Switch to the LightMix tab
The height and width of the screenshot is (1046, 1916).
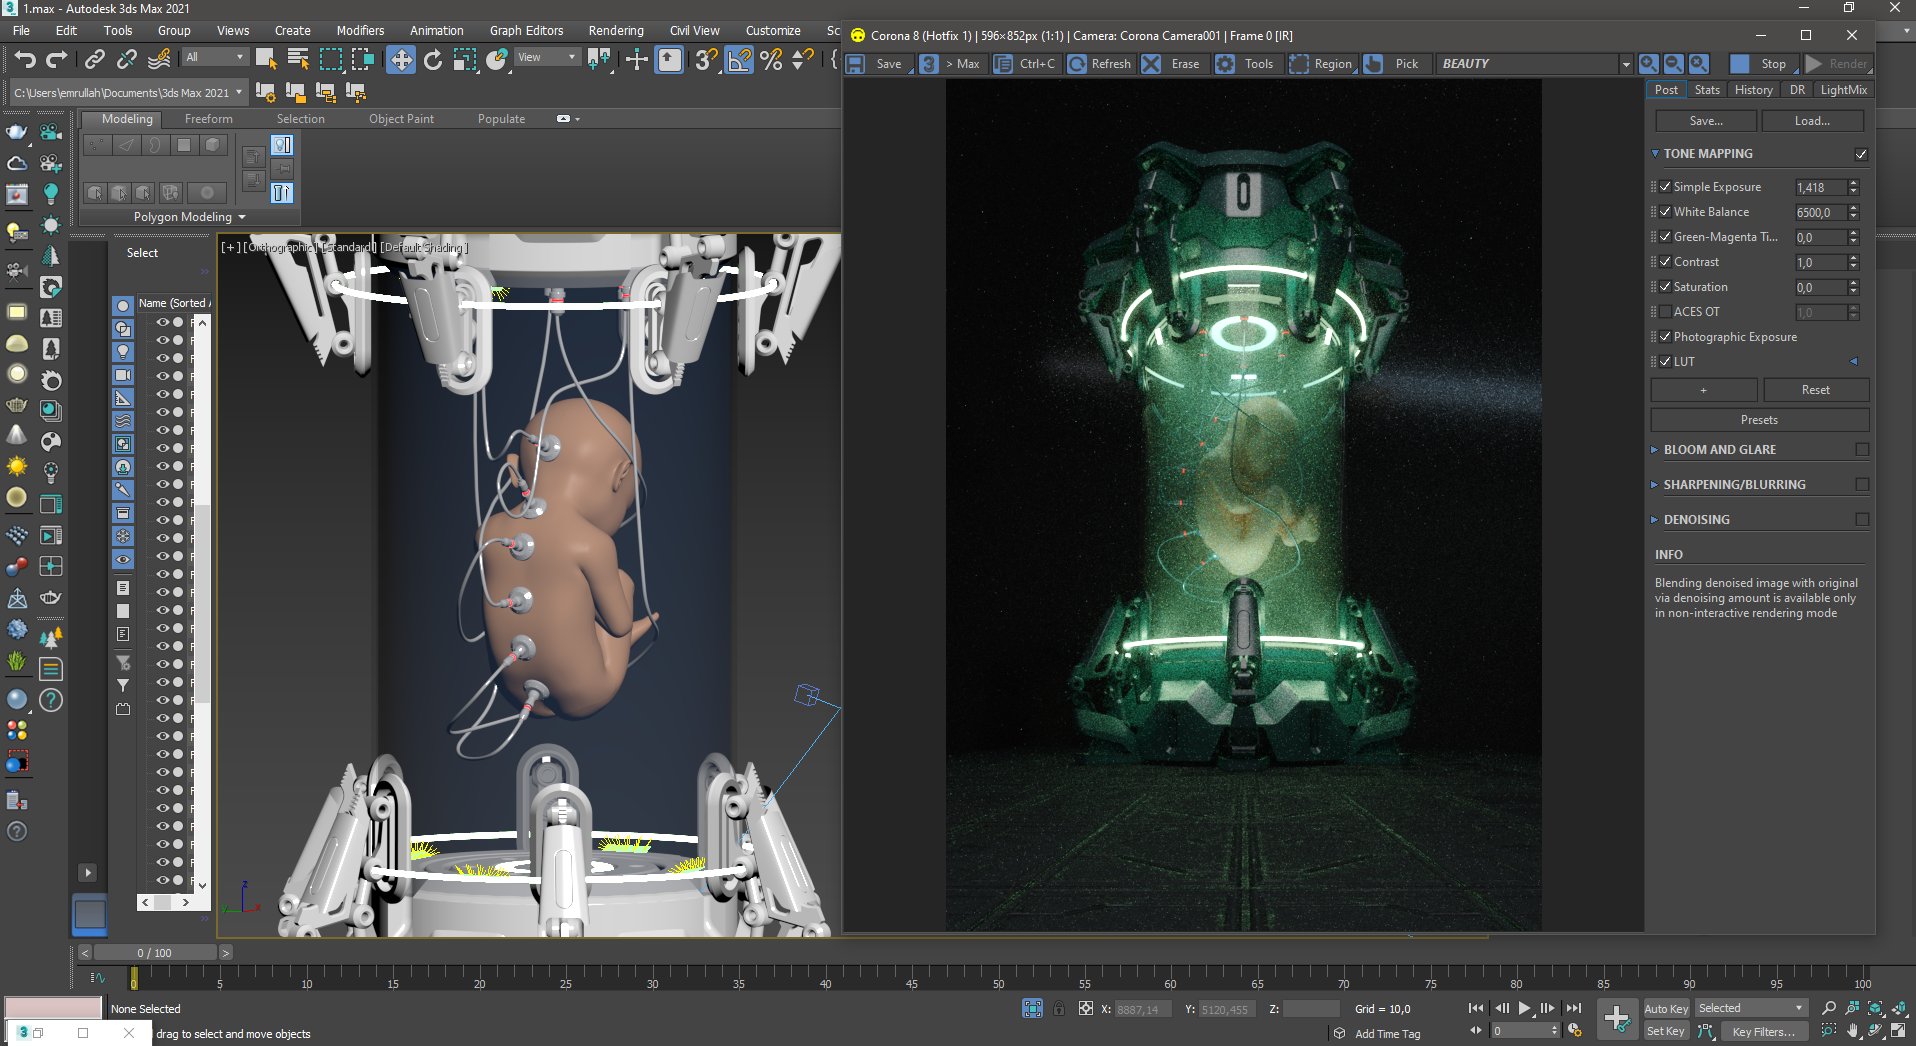tap(1843, 90)
